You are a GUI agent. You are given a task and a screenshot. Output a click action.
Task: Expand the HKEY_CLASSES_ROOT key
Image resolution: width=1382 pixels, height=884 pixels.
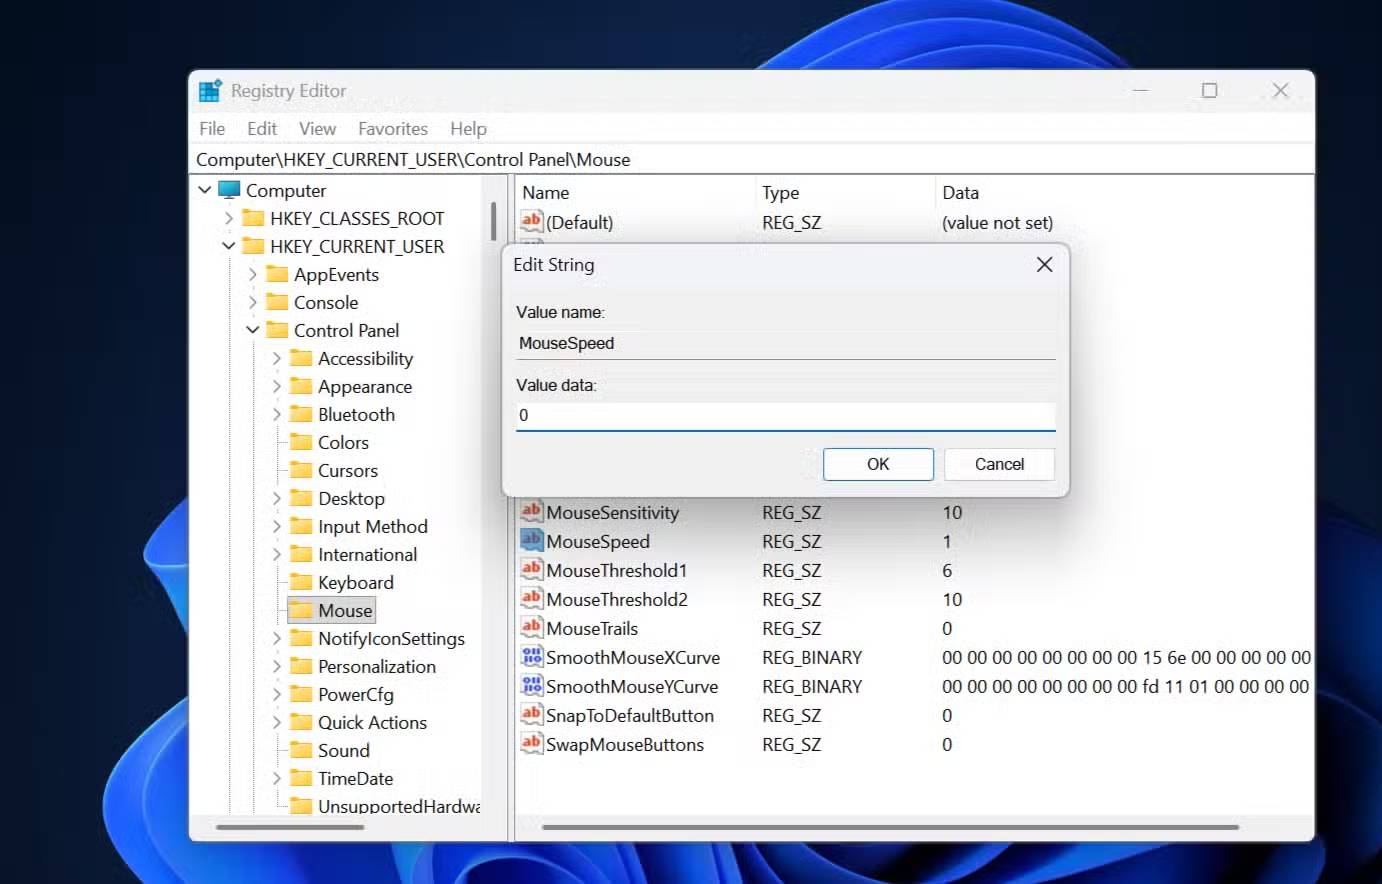coord(229,218)
